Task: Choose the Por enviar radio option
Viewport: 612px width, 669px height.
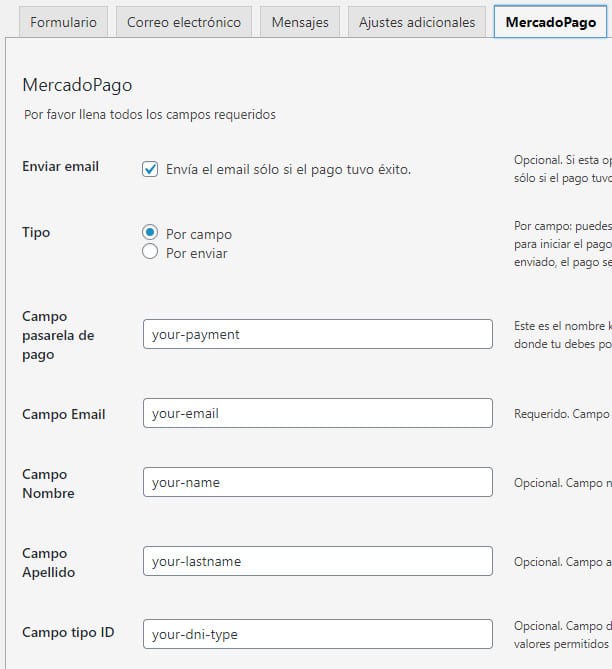Action: 150,252
